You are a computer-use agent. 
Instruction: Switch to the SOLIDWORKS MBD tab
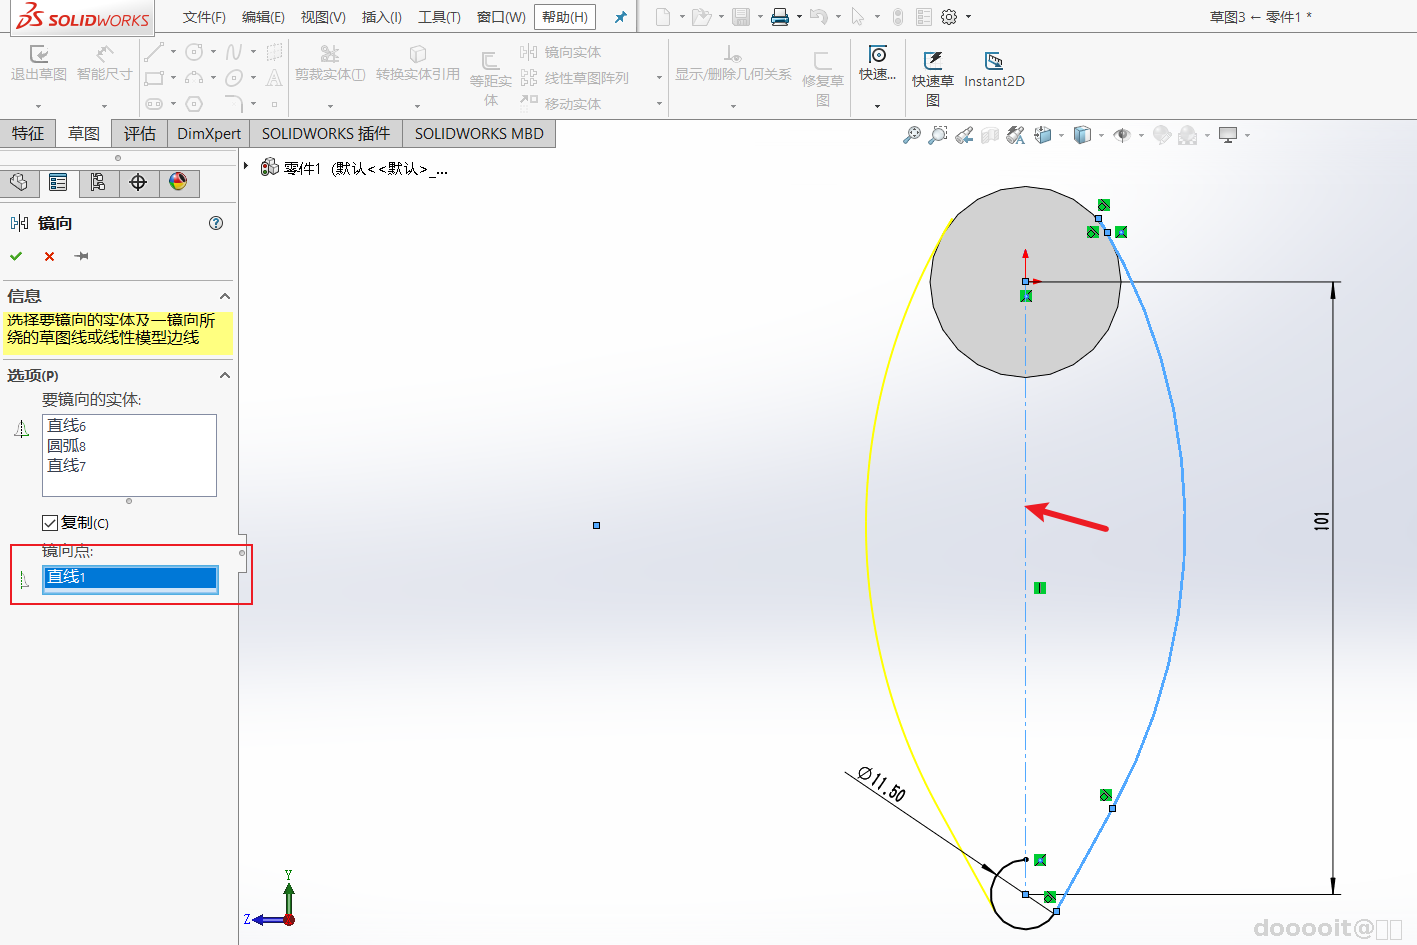point(479,134)
